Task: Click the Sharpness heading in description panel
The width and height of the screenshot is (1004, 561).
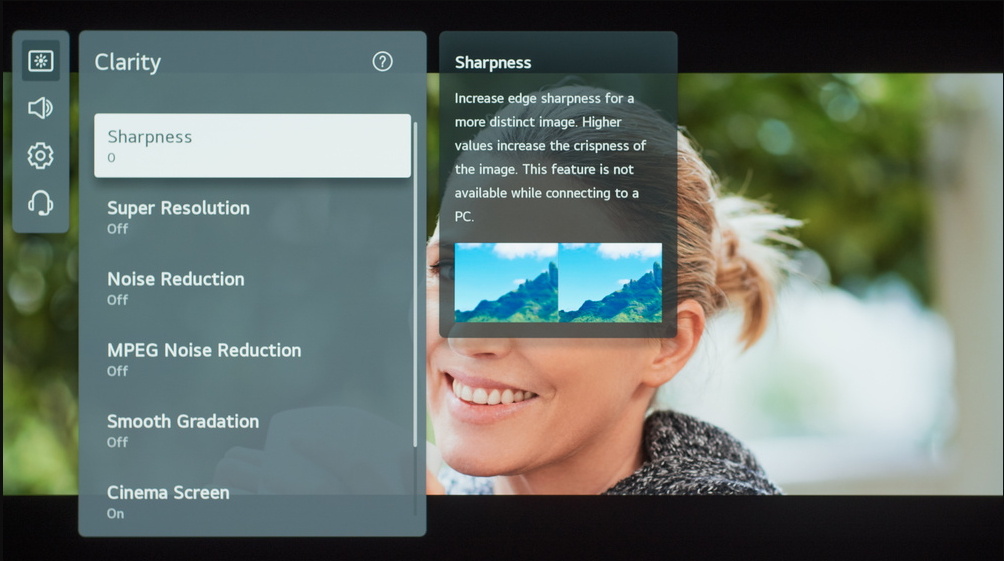Action: click(x=493, y=63)
